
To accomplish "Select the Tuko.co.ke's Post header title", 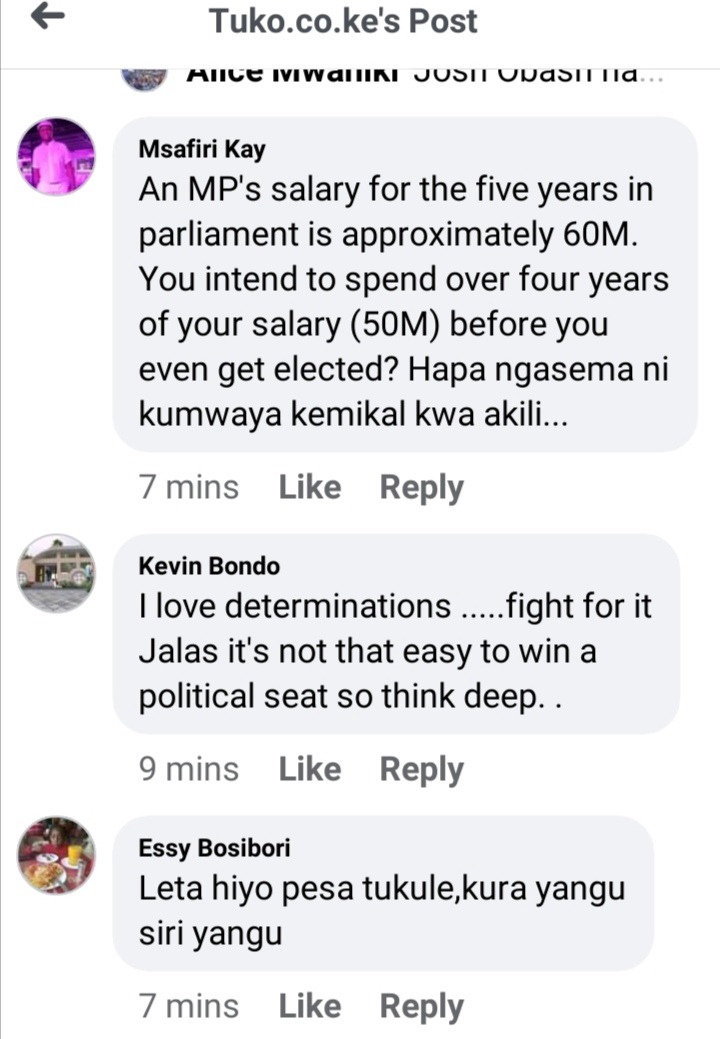I will click(343, 21).
